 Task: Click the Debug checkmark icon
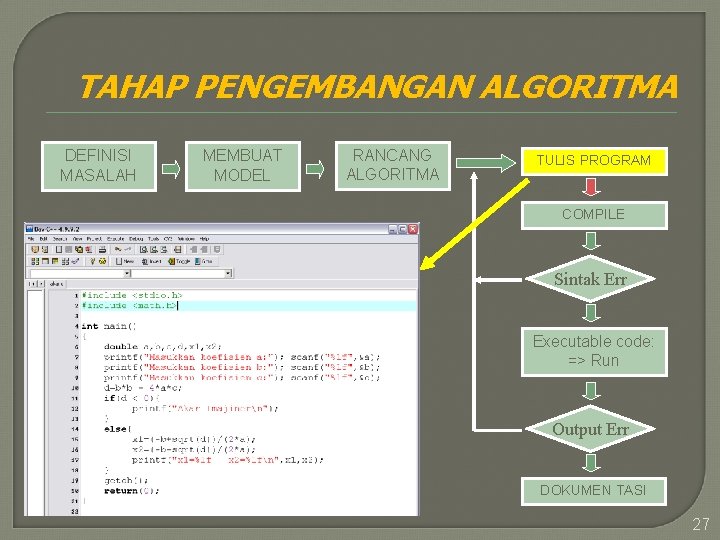click(75, 261)
